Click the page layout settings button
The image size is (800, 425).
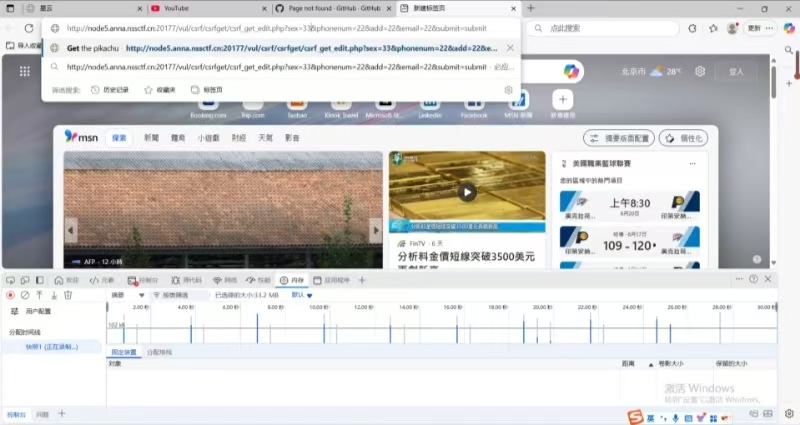coord(619,138)
